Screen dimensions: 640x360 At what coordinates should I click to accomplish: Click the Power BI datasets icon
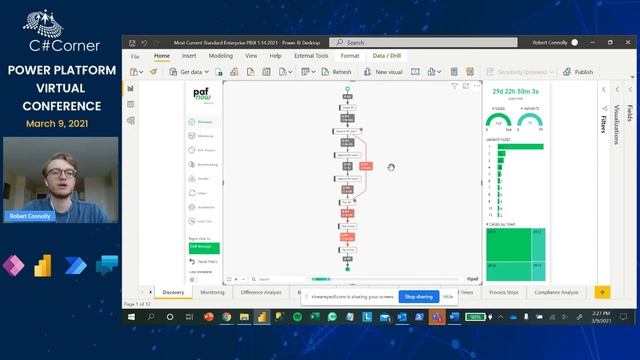(234, 72)
